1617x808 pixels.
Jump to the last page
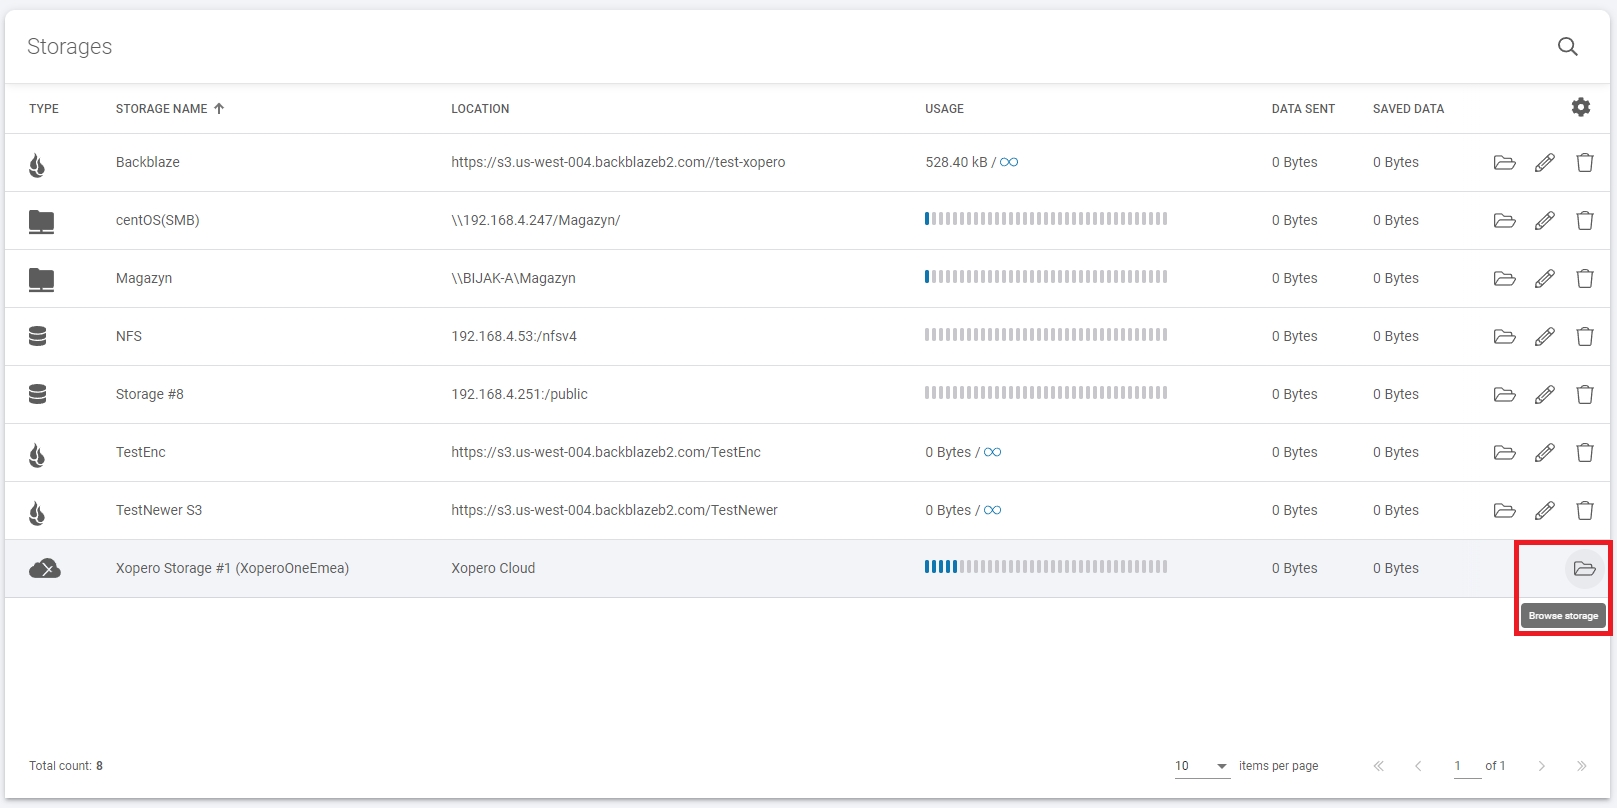[1581, 766]
